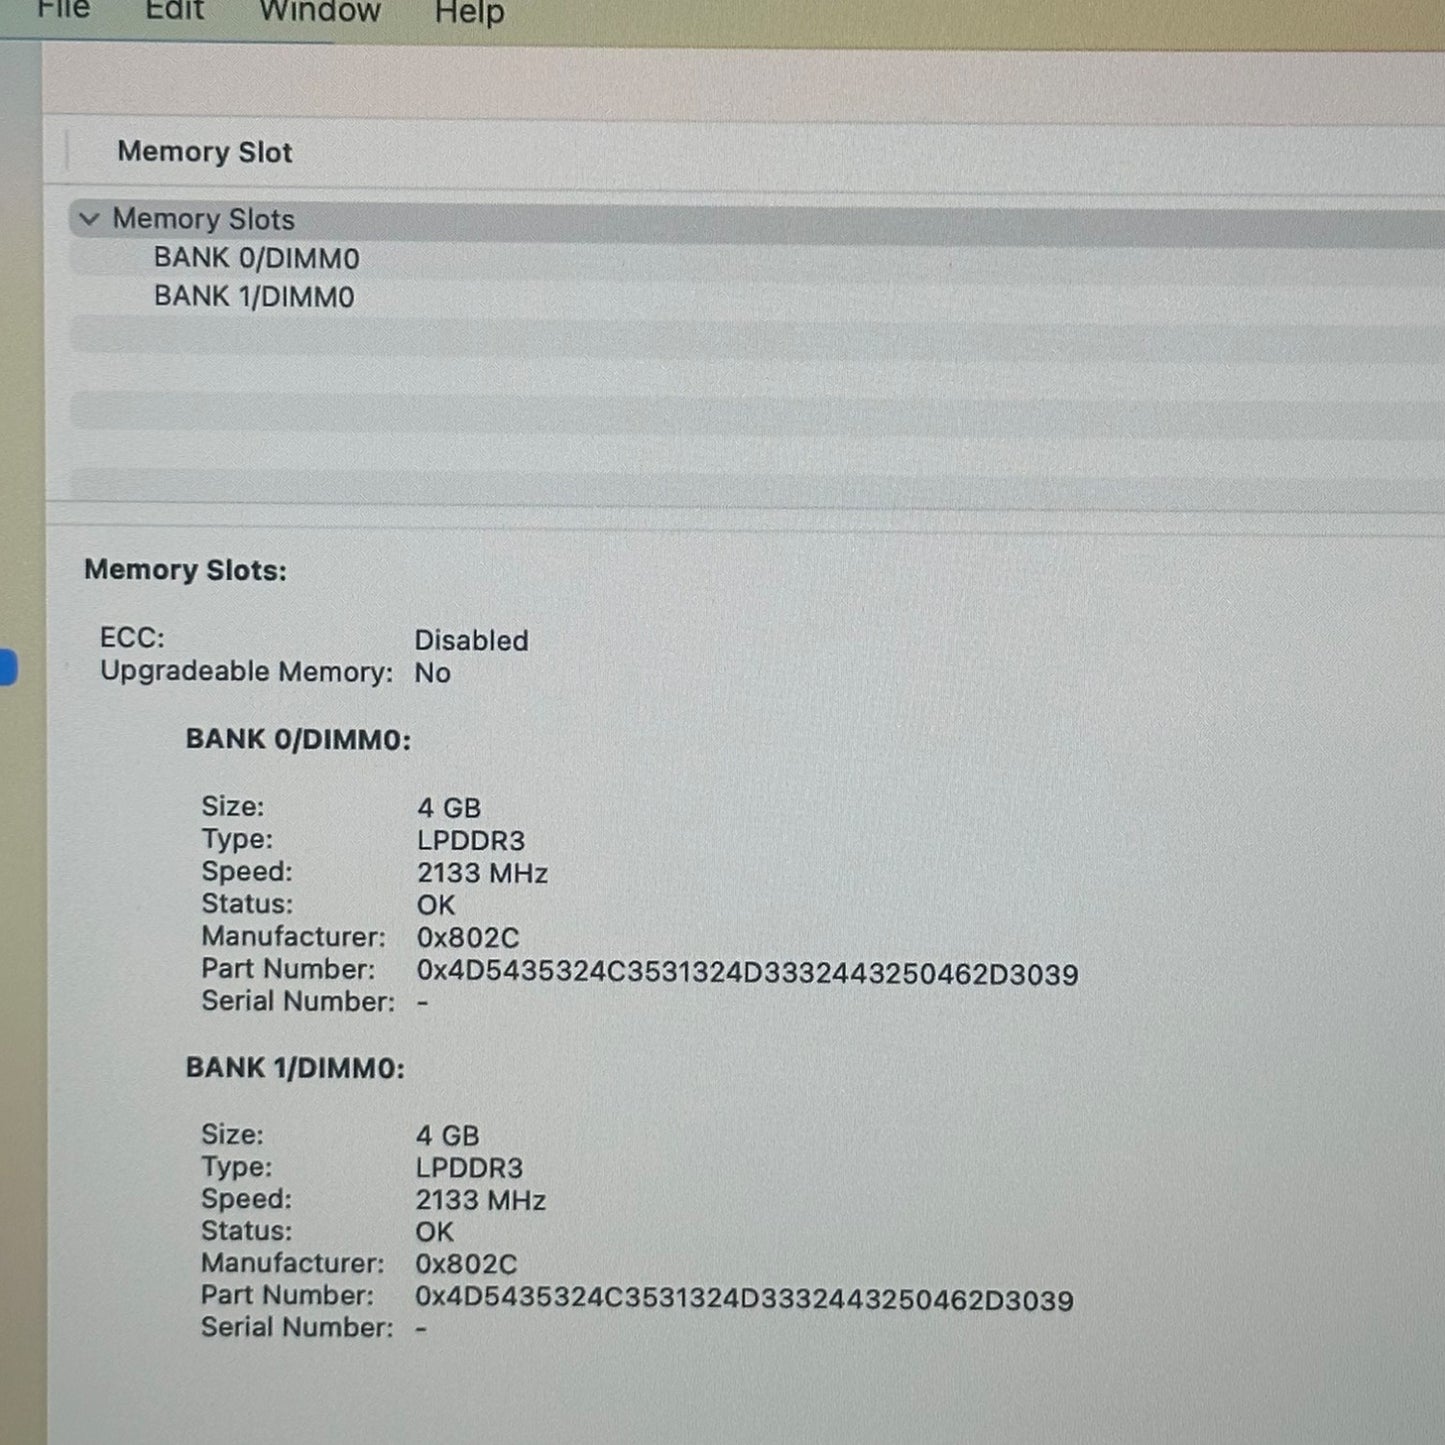Click the highlighted blue sidebar item at left edge
The height and width of the screenshot is (1445, 1445).
tap(8, 667)
